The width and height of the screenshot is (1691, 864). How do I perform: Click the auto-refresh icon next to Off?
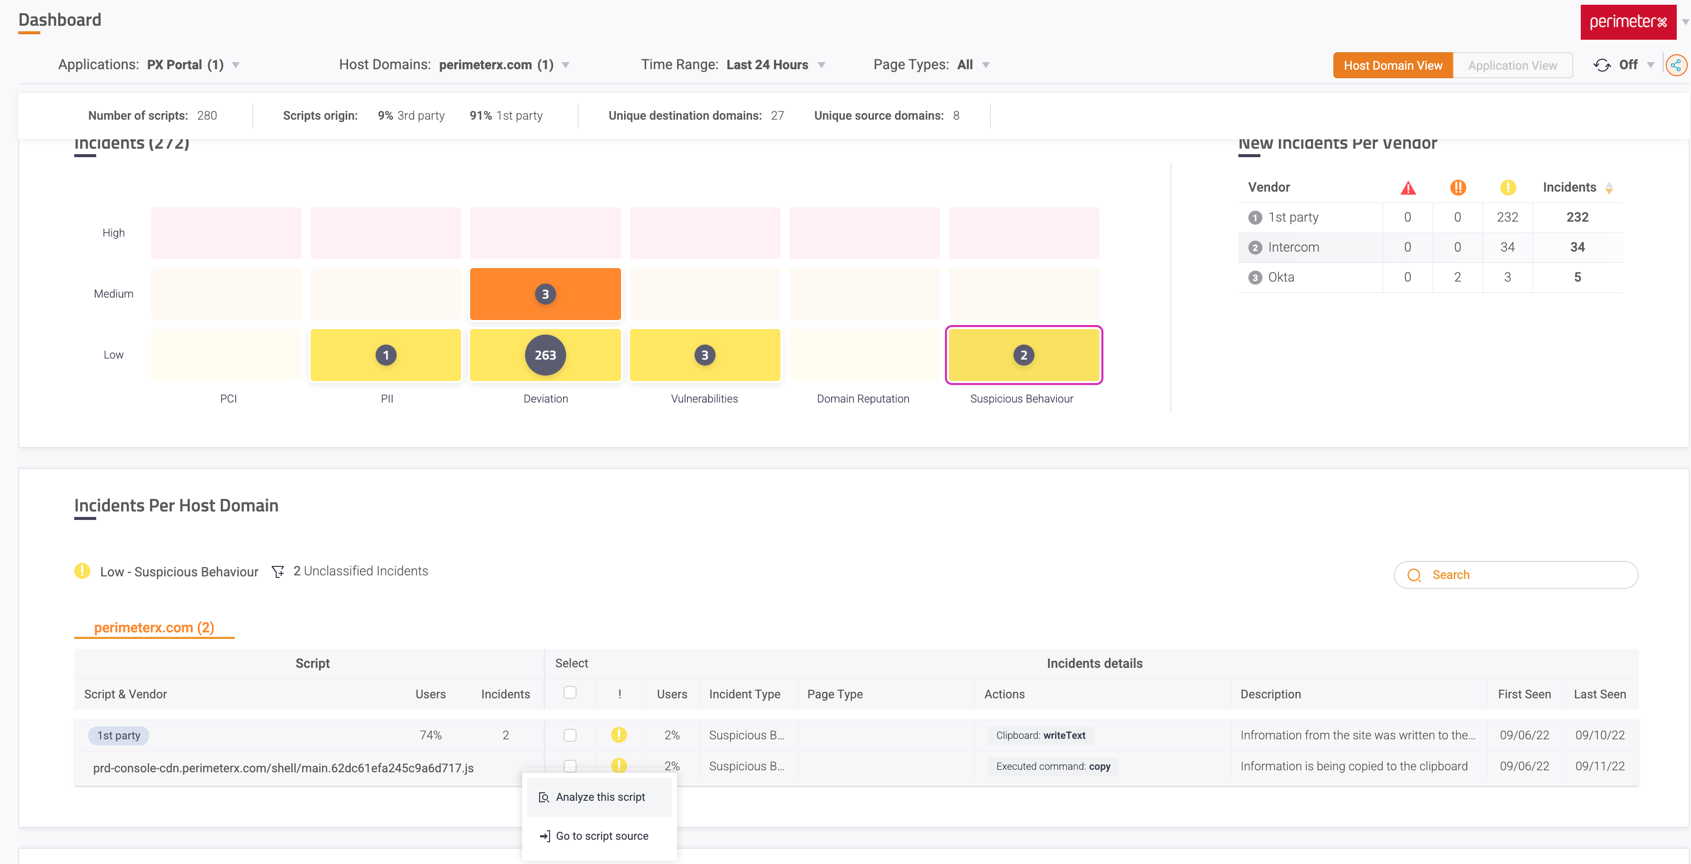pyautogui.click(x=1602, y=65)
